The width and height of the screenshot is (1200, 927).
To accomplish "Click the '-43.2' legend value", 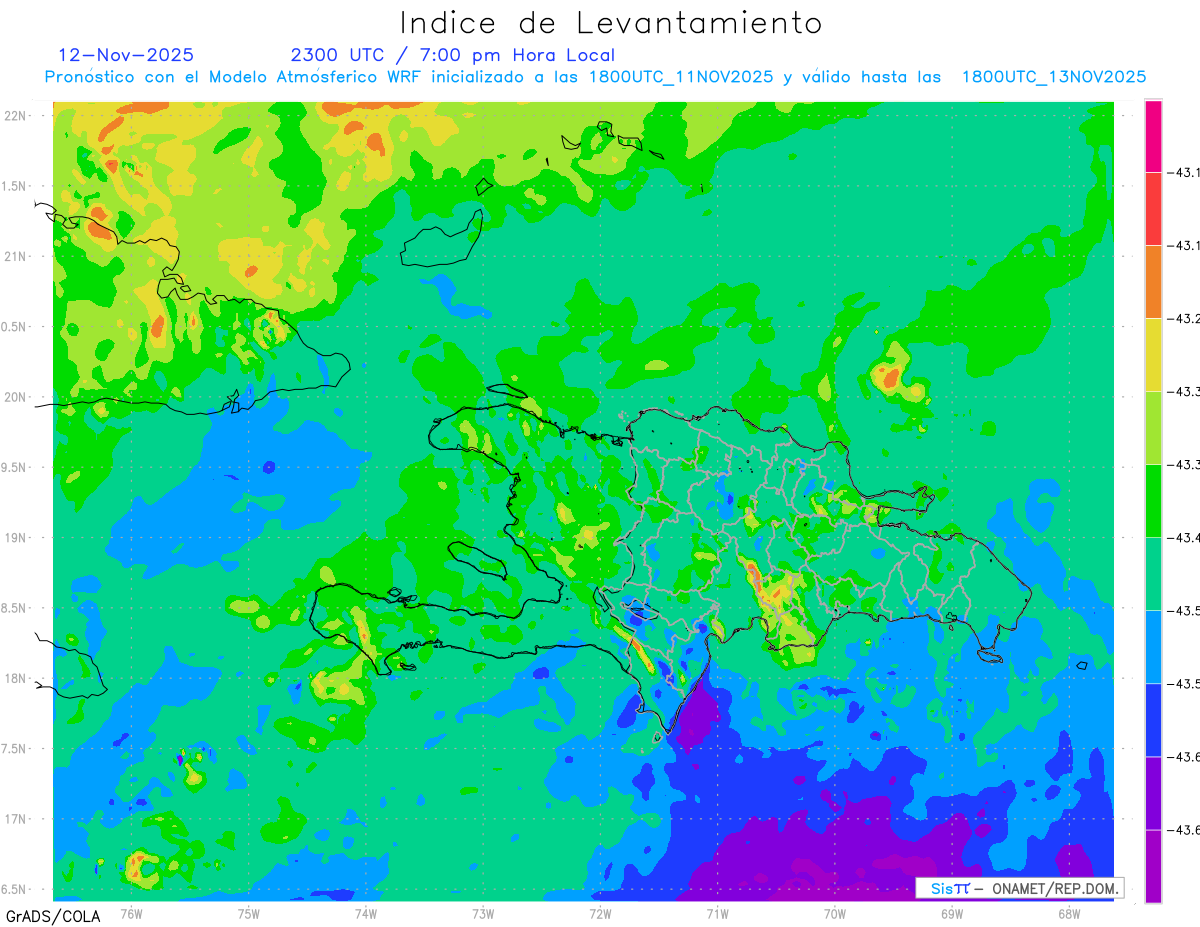I will [x=1186, y=319].
